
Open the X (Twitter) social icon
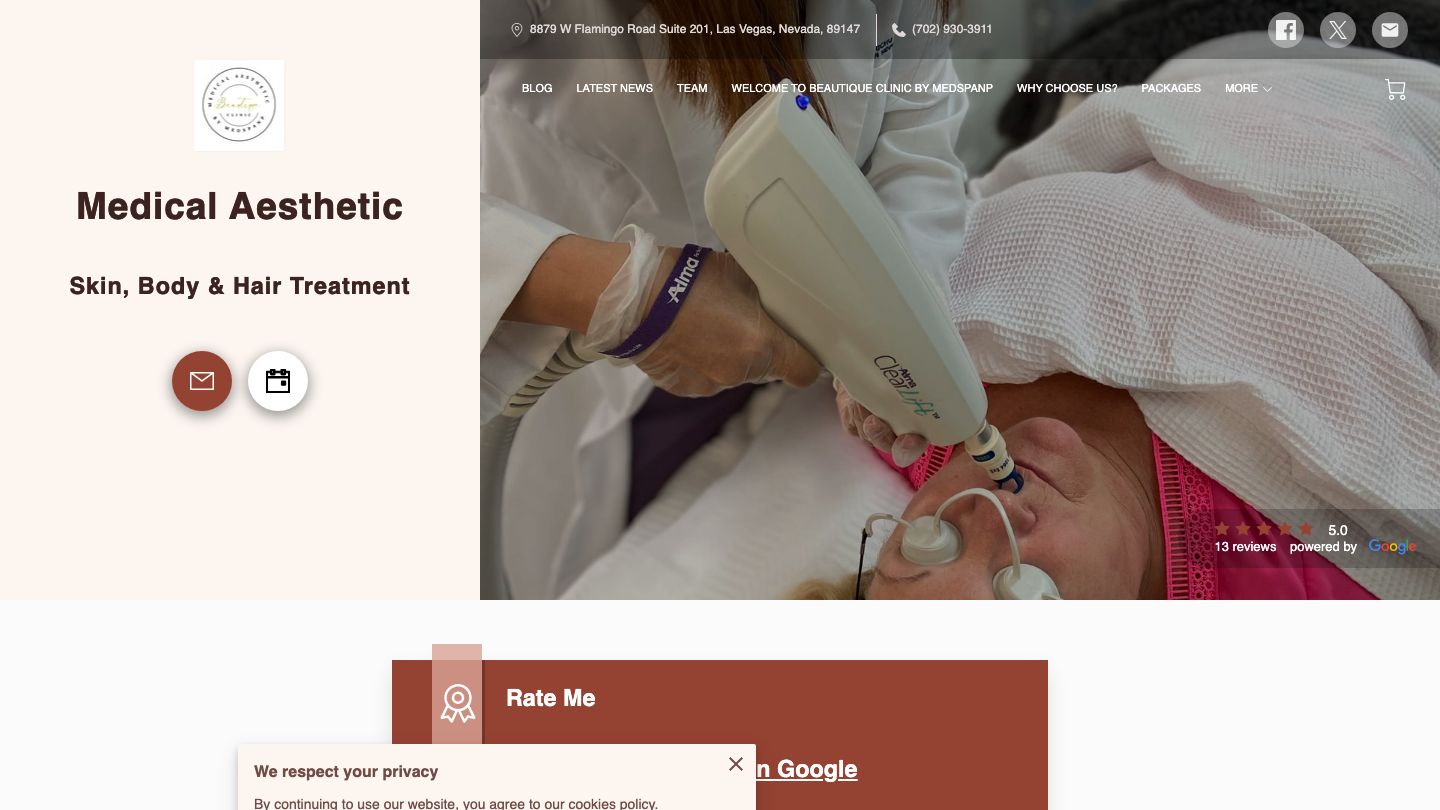click(x=1338, y=30)
